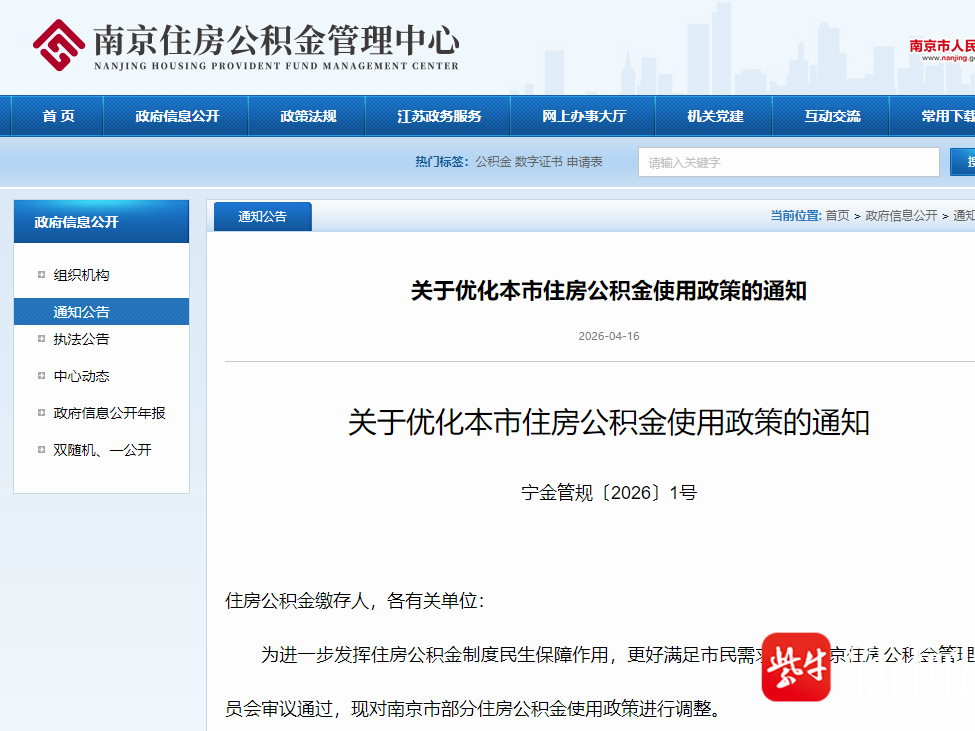Click the 数字证书 hot tag link
This screenshot has width=975, height=731.
pos(538,162)
